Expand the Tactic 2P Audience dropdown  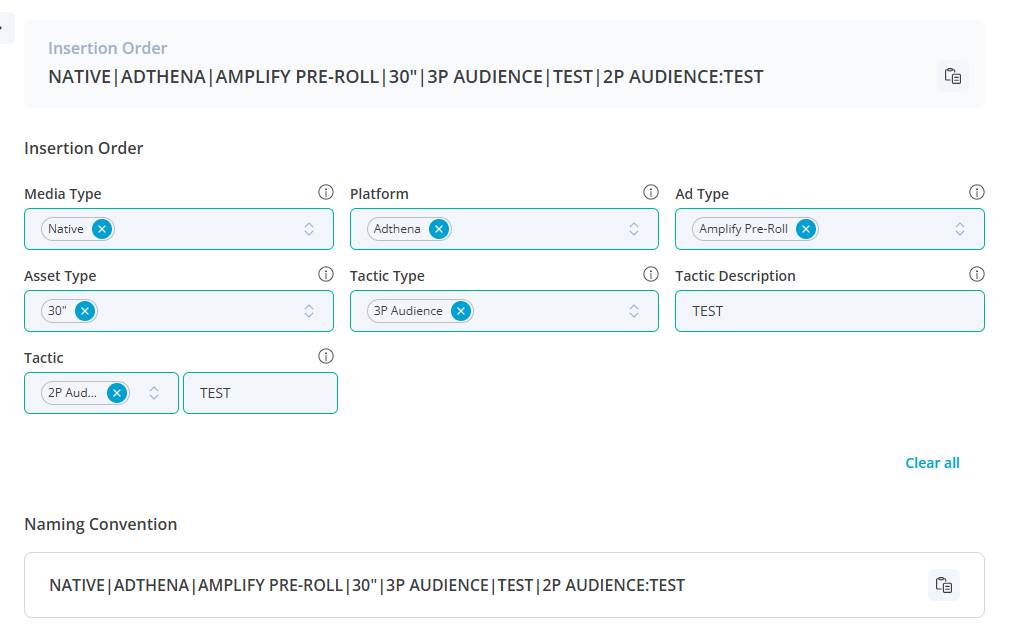click(154, 393)
